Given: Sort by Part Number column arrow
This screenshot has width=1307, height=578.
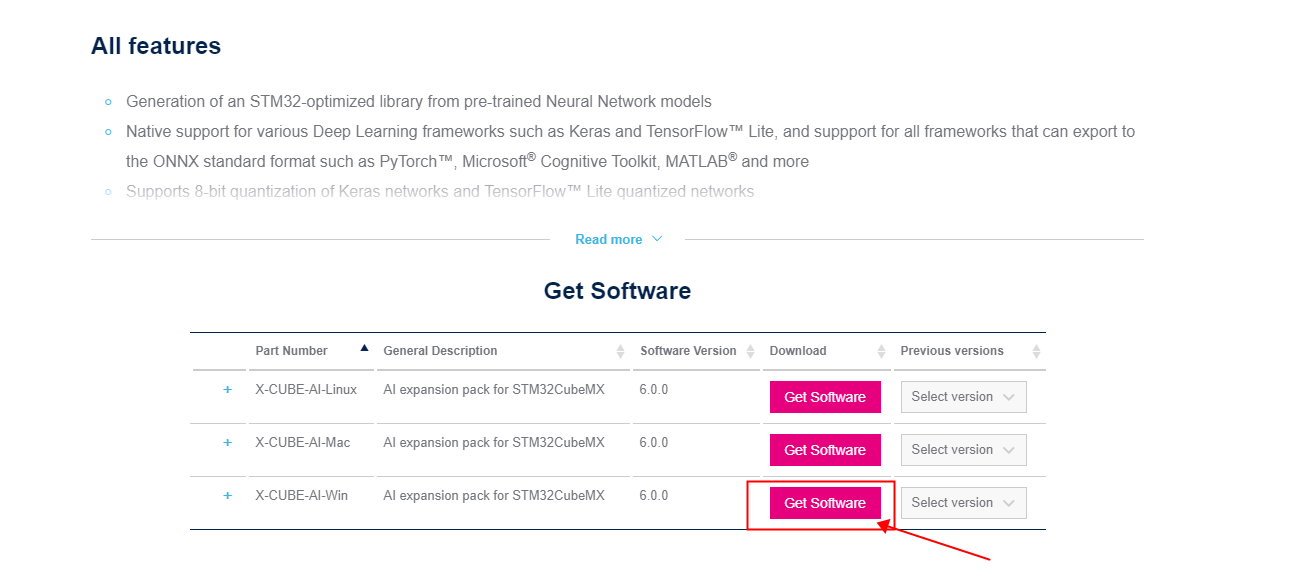Looking at the screenshot, I should pos(364,348).
